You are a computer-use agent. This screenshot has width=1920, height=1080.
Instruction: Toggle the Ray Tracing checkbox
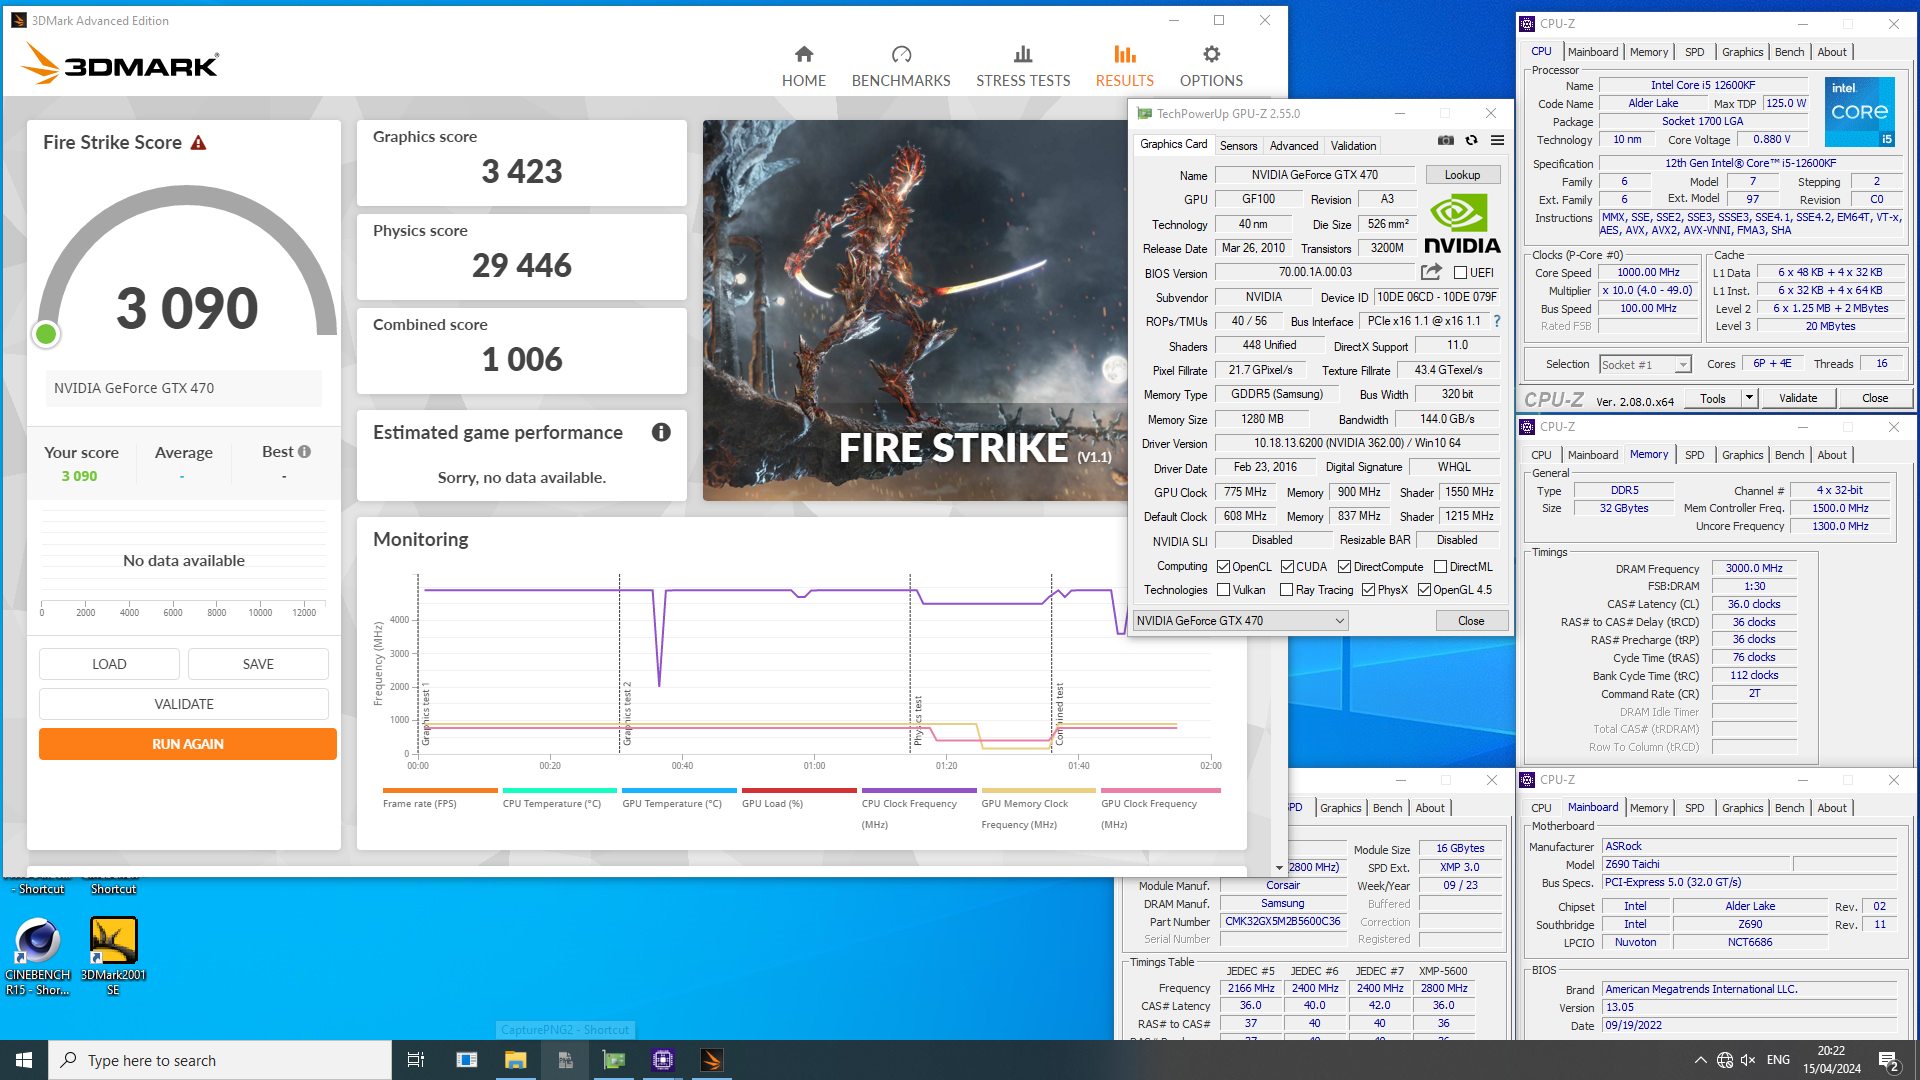pyautogui.click(x=1287, y=590)
